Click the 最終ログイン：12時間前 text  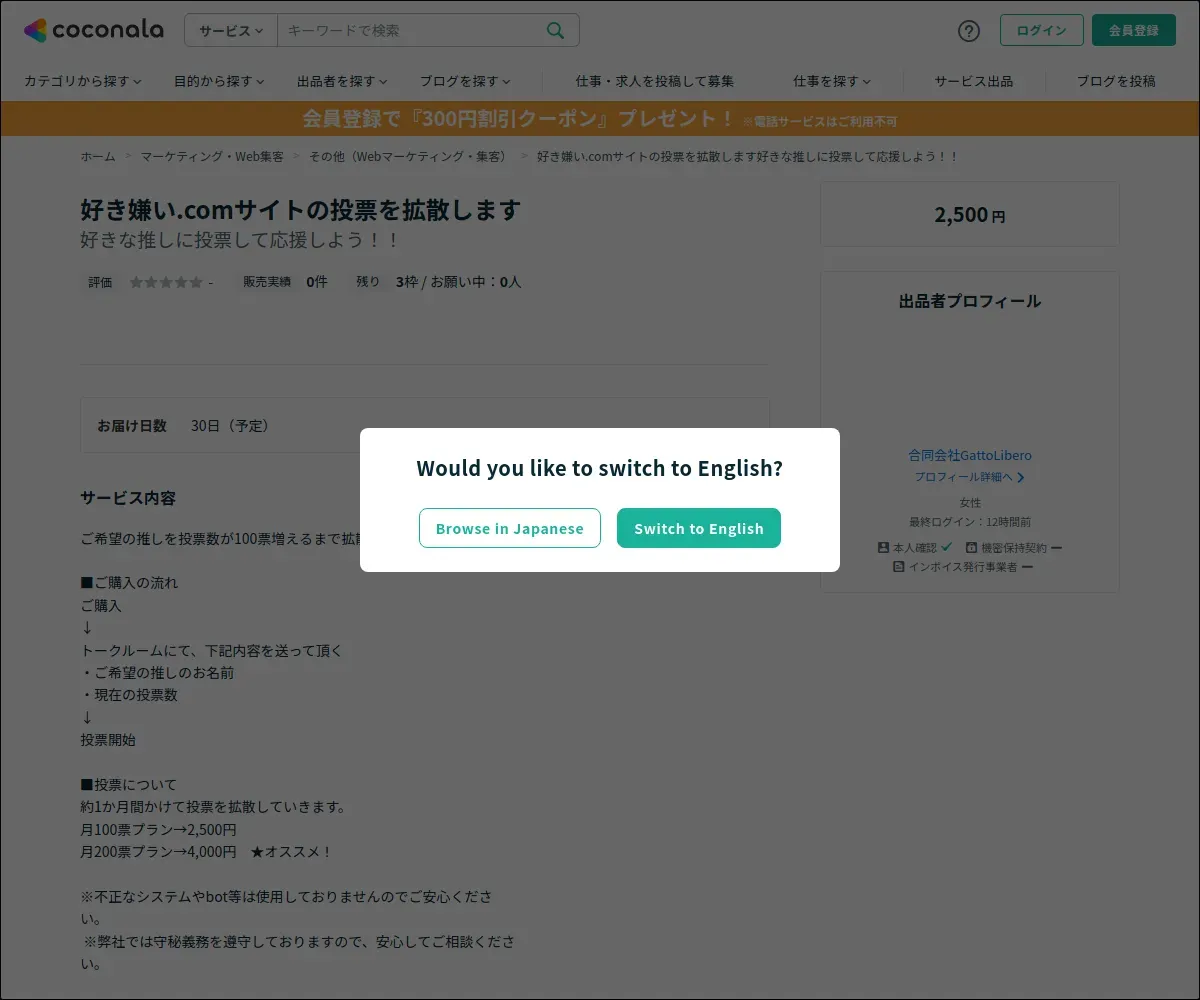970,522
